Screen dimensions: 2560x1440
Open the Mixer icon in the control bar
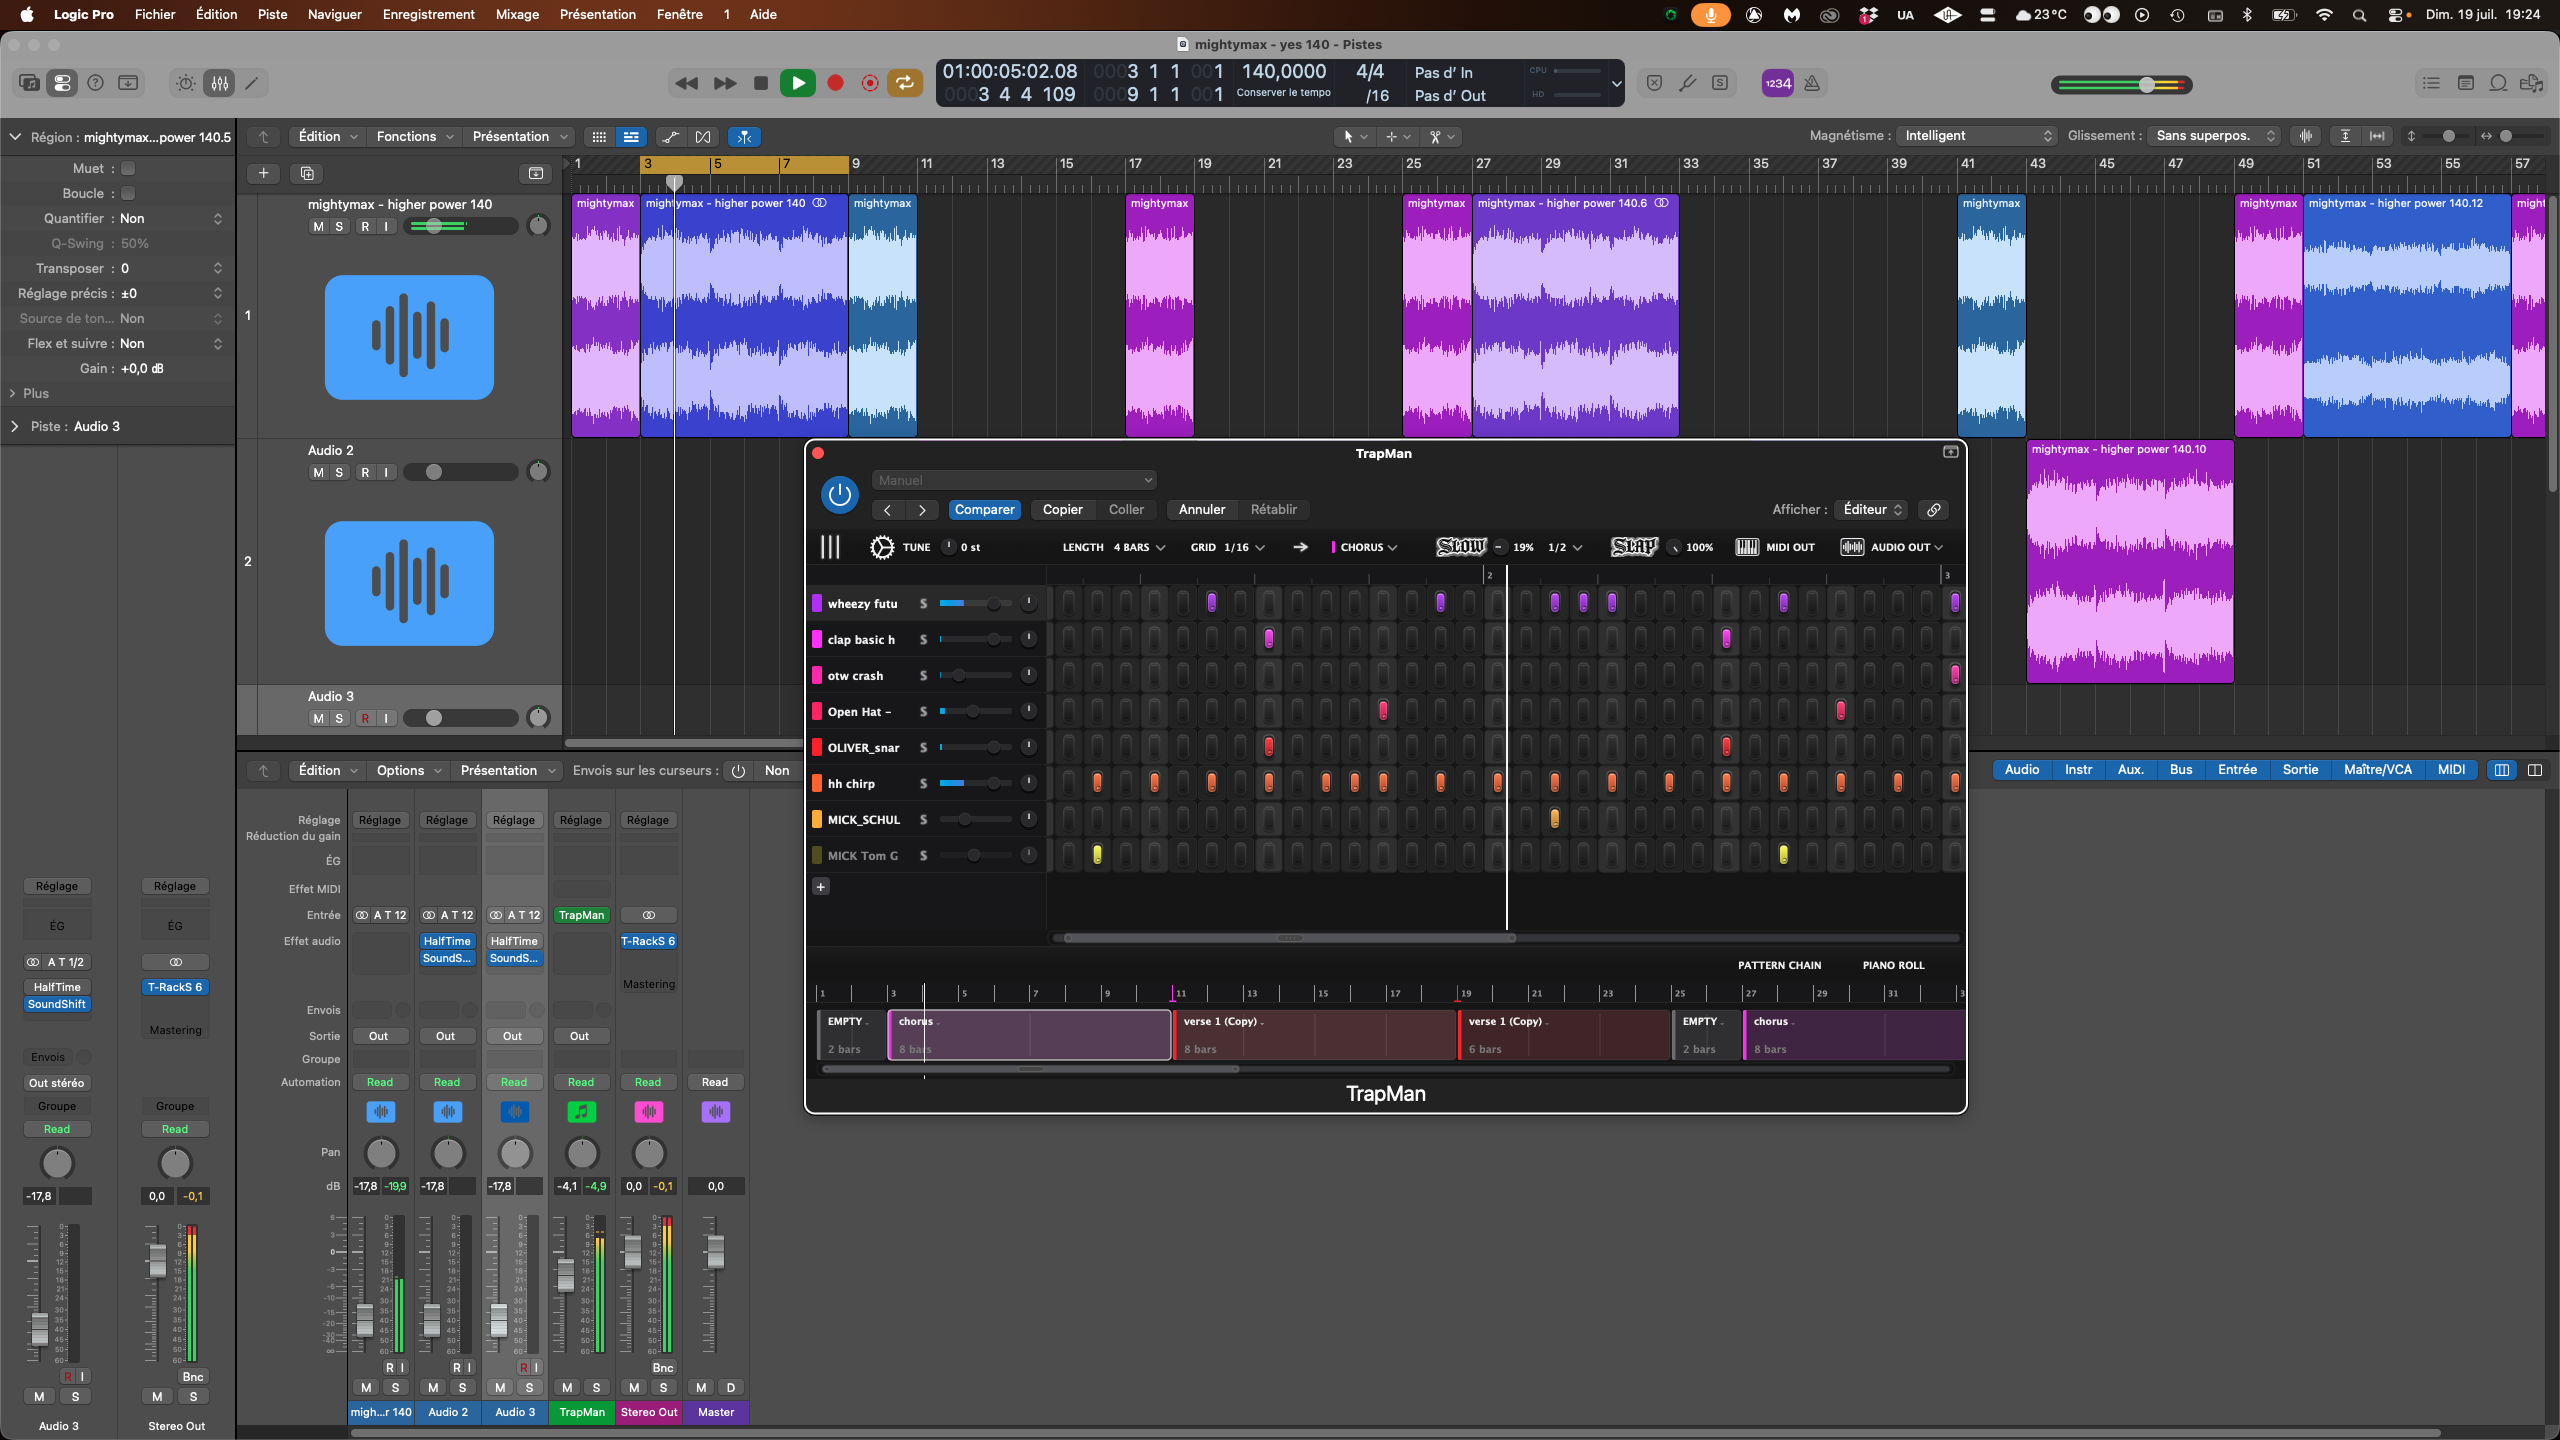(x=219, y=83)
